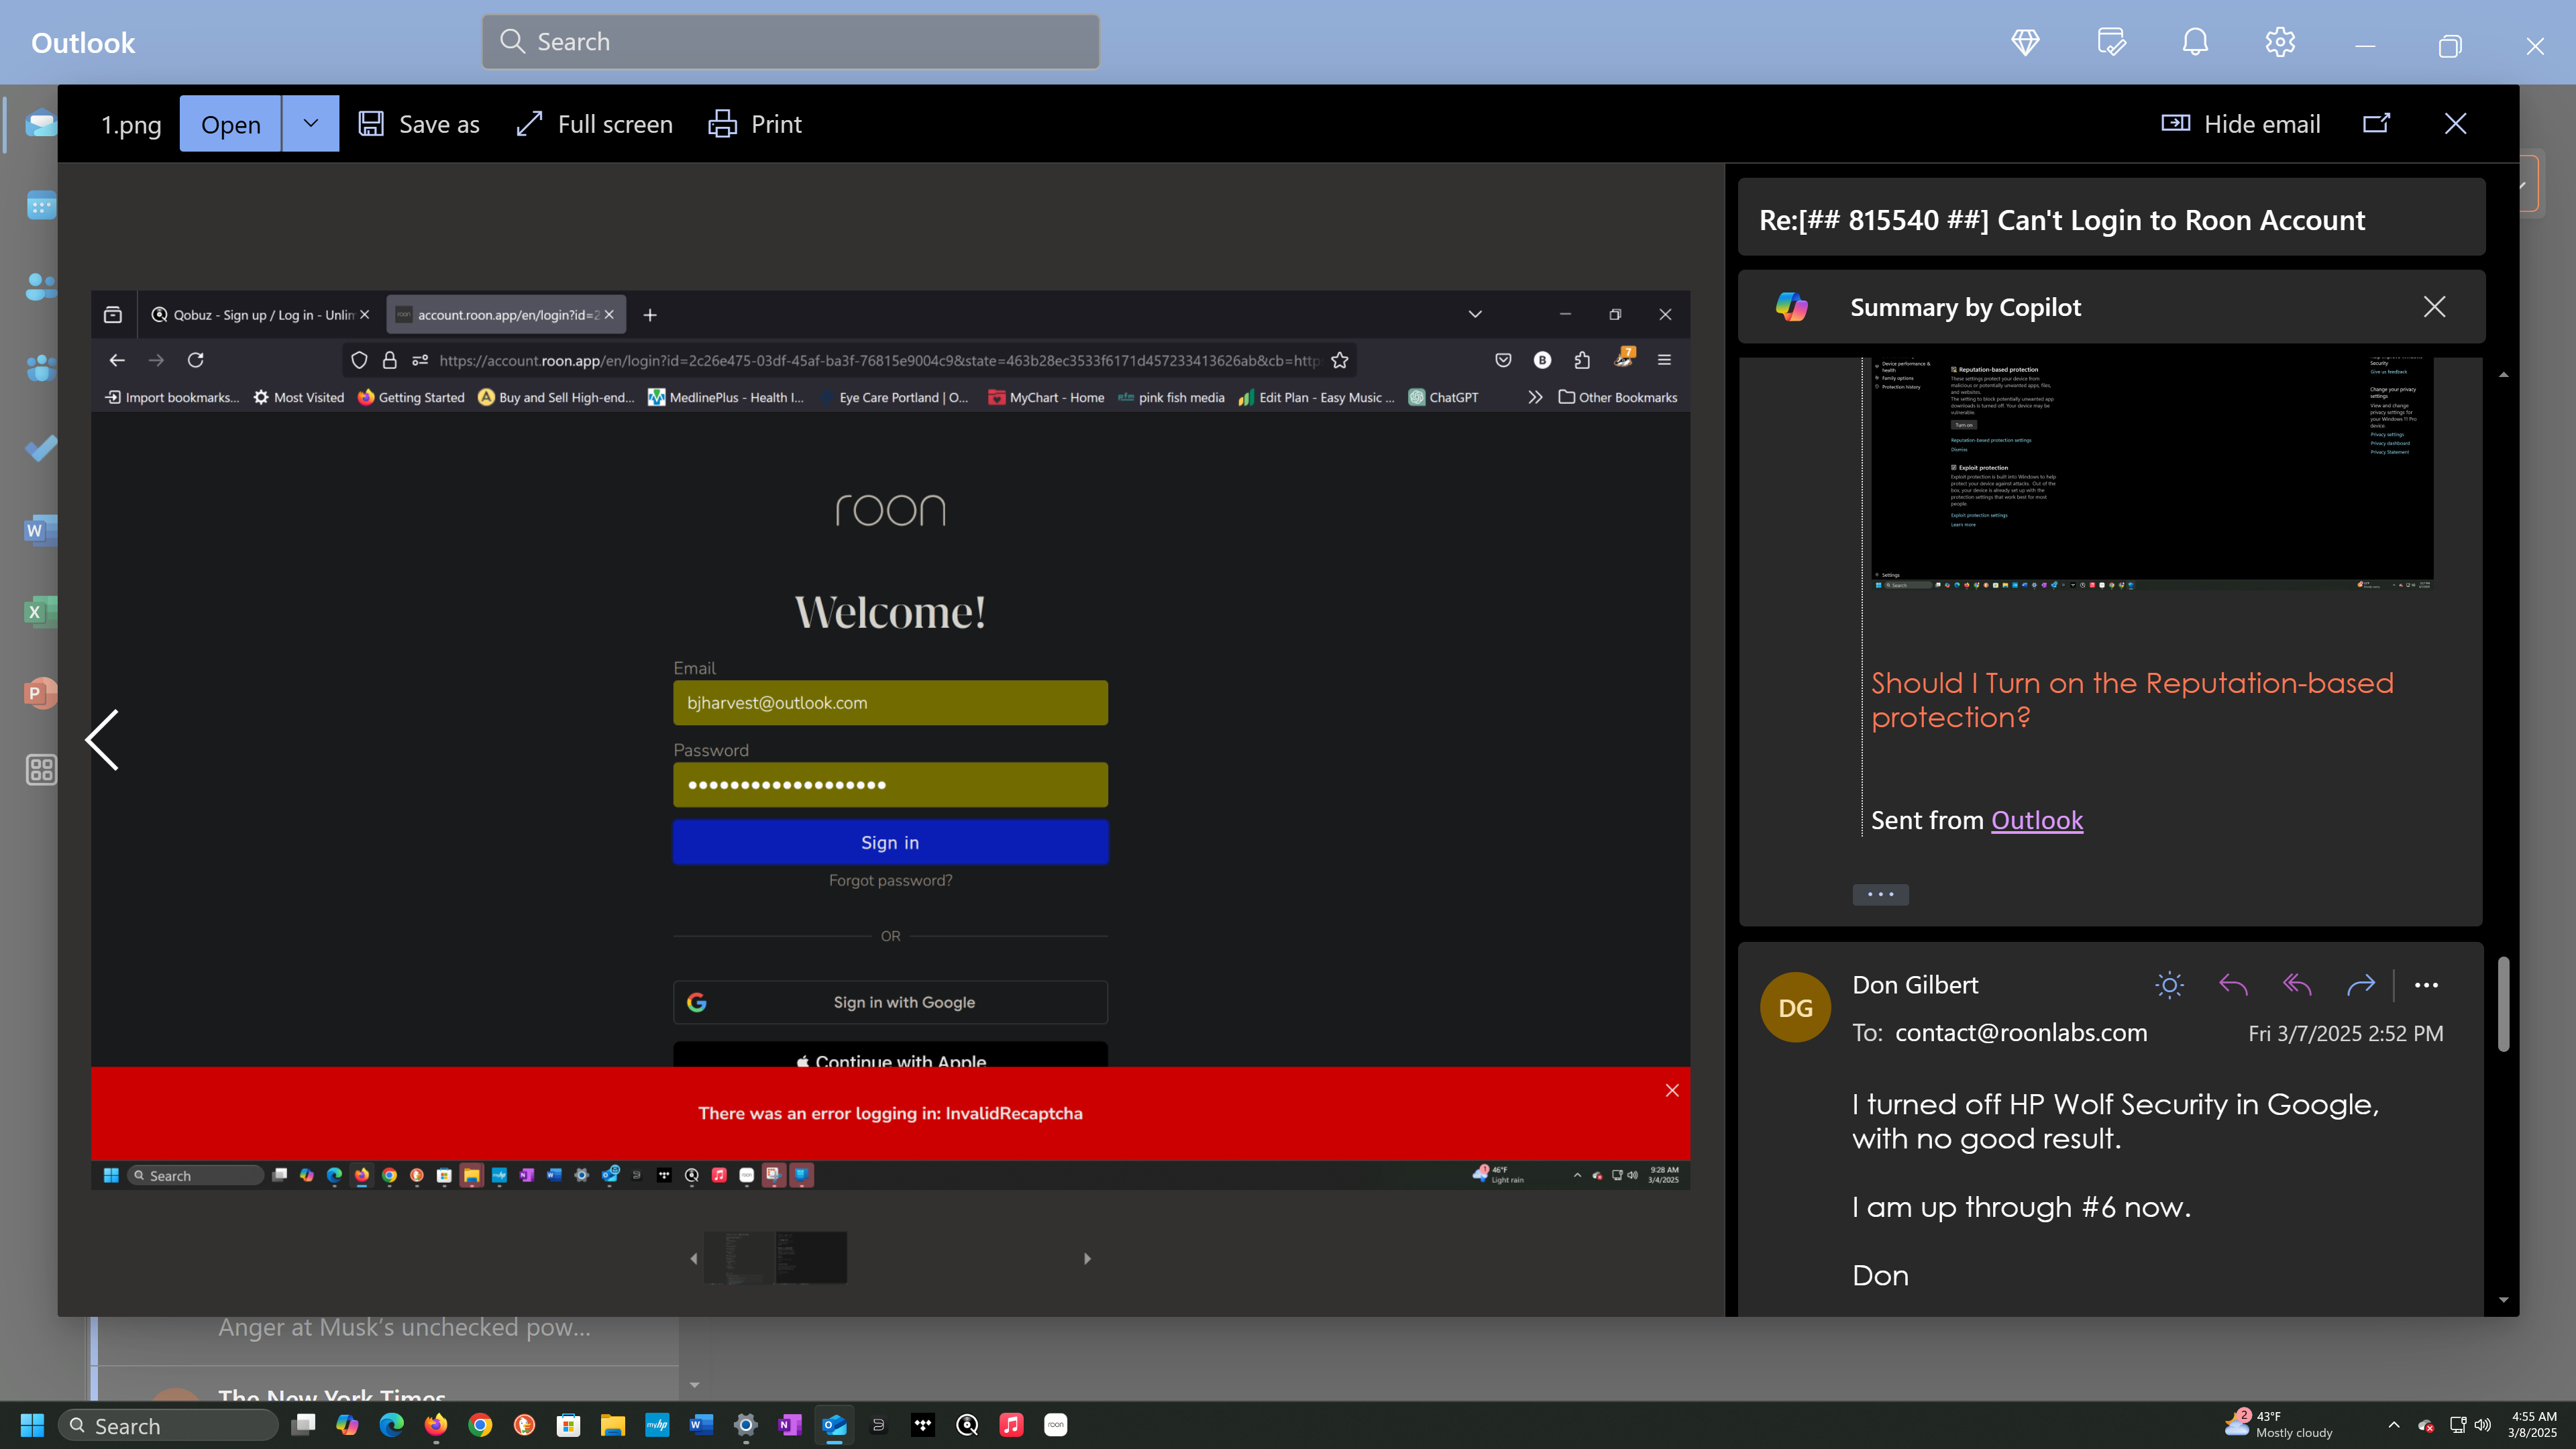Open the To Do checkmark app
The image size is (2576, 1449).
[41, 449]
